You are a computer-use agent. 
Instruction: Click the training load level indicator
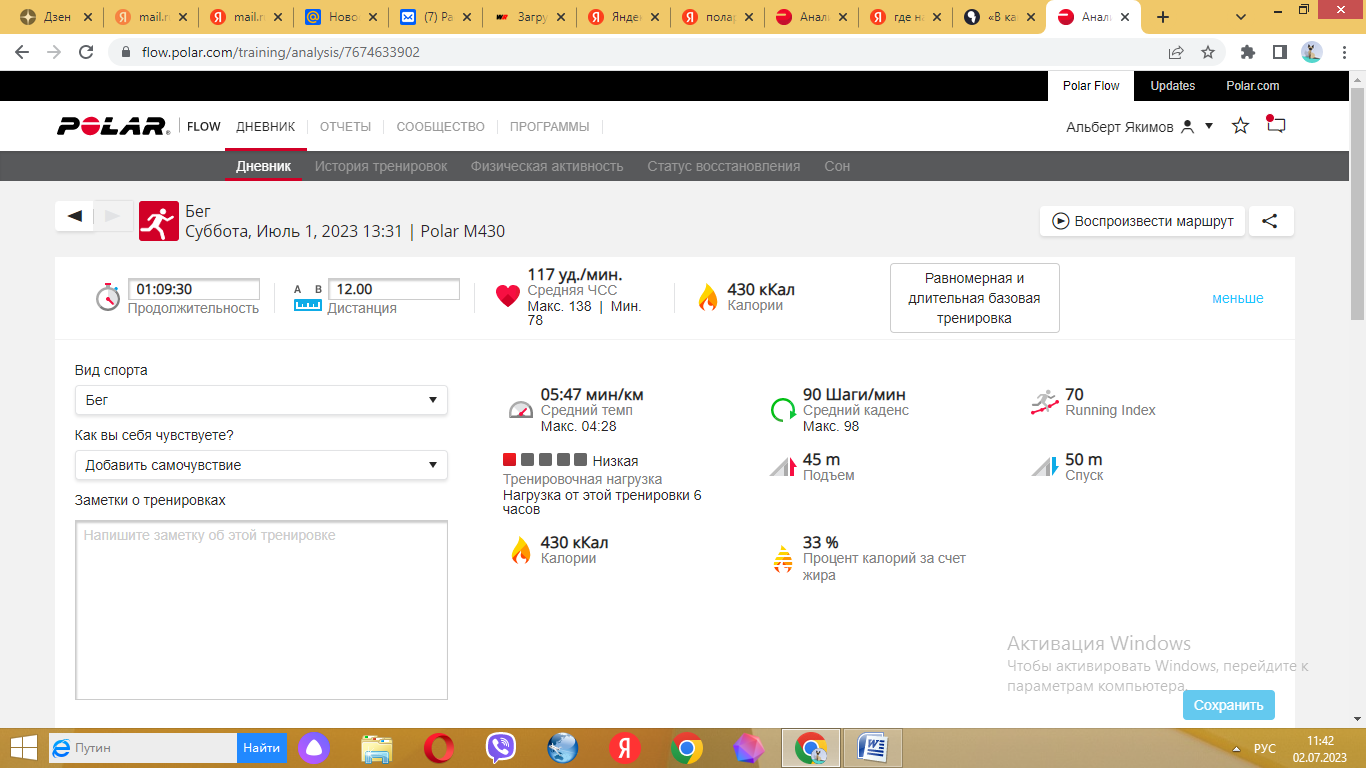[x=545, y=460]
